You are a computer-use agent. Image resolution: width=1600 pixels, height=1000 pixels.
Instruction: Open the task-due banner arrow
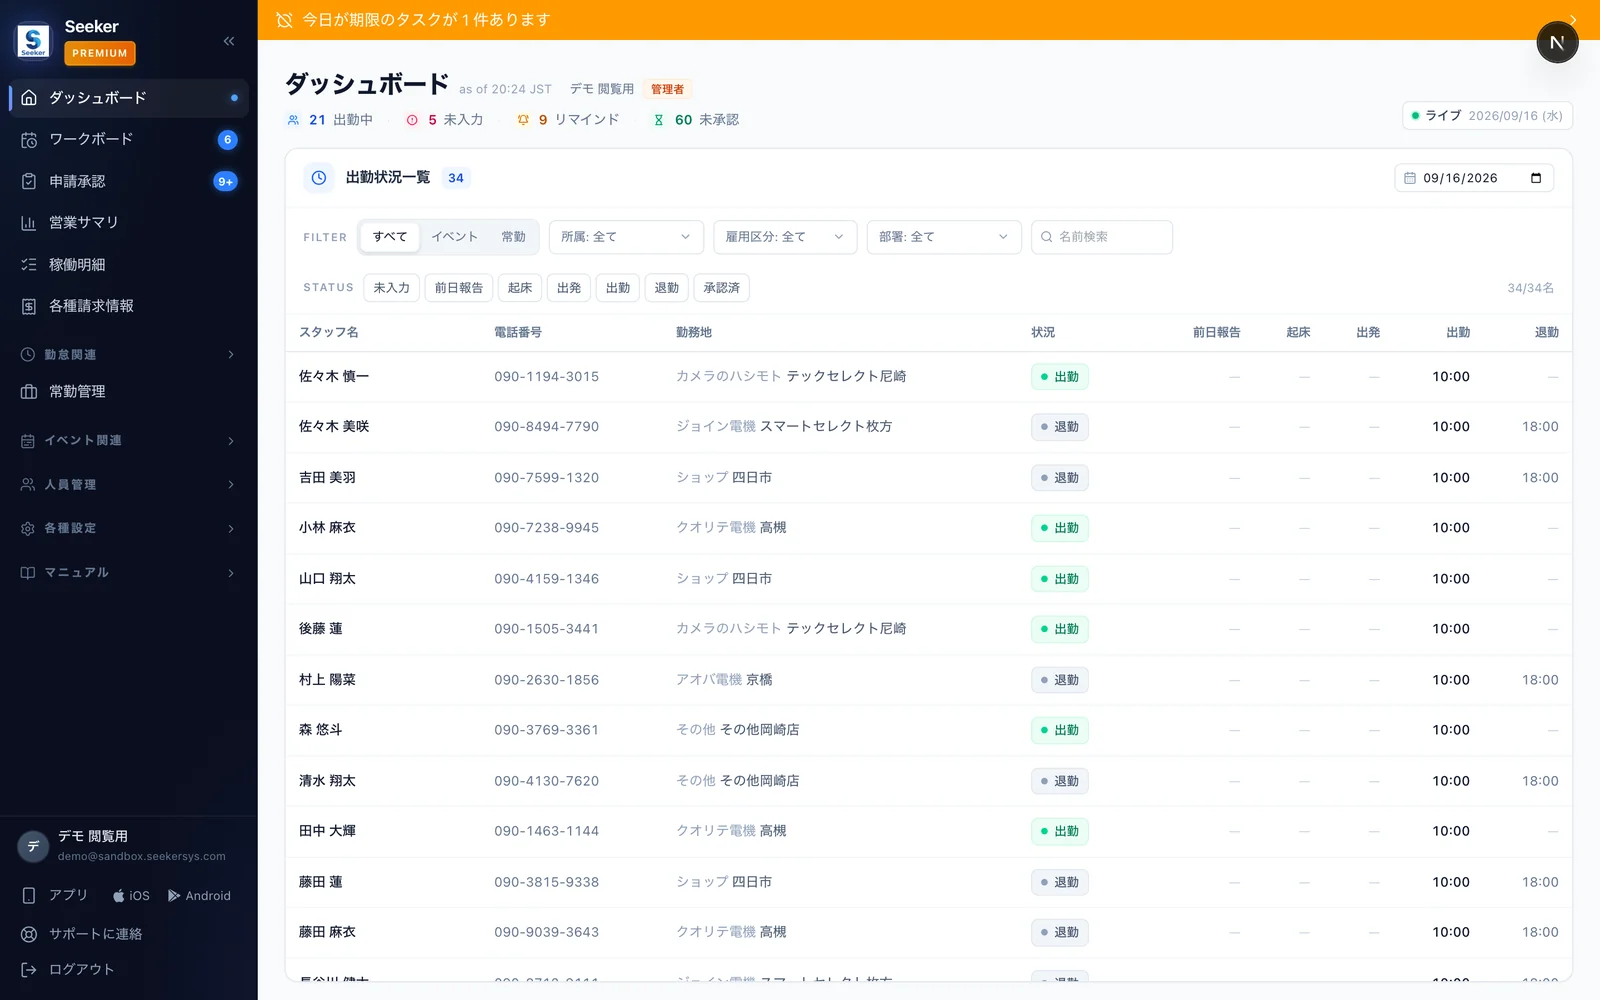coord(1573,19)
